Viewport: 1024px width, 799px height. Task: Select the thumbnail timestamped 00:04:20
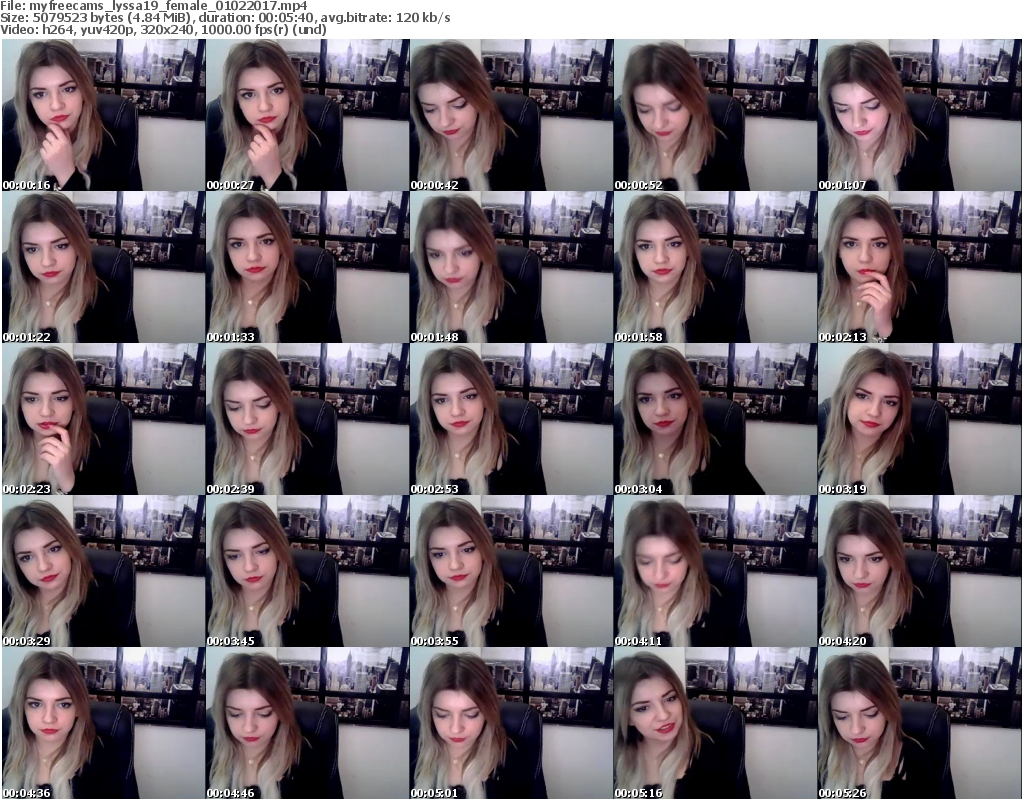pyautogui.click(x=920, y=572)
